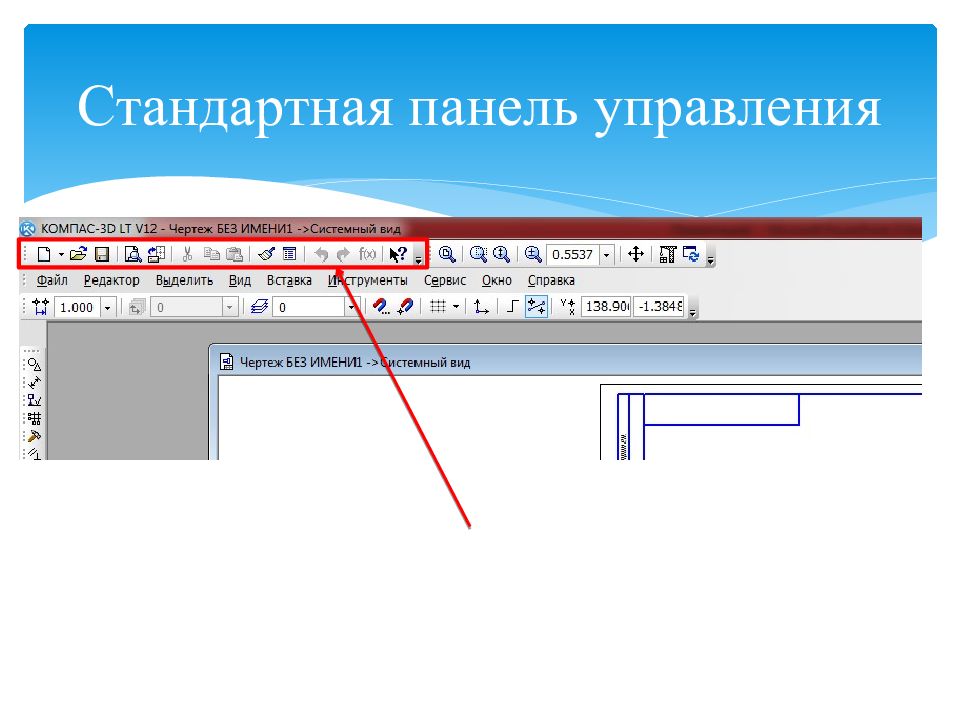Viewport: 960px width, 720px height.
Task: Open the variables f(x) tool
Action: click(368, 254)
